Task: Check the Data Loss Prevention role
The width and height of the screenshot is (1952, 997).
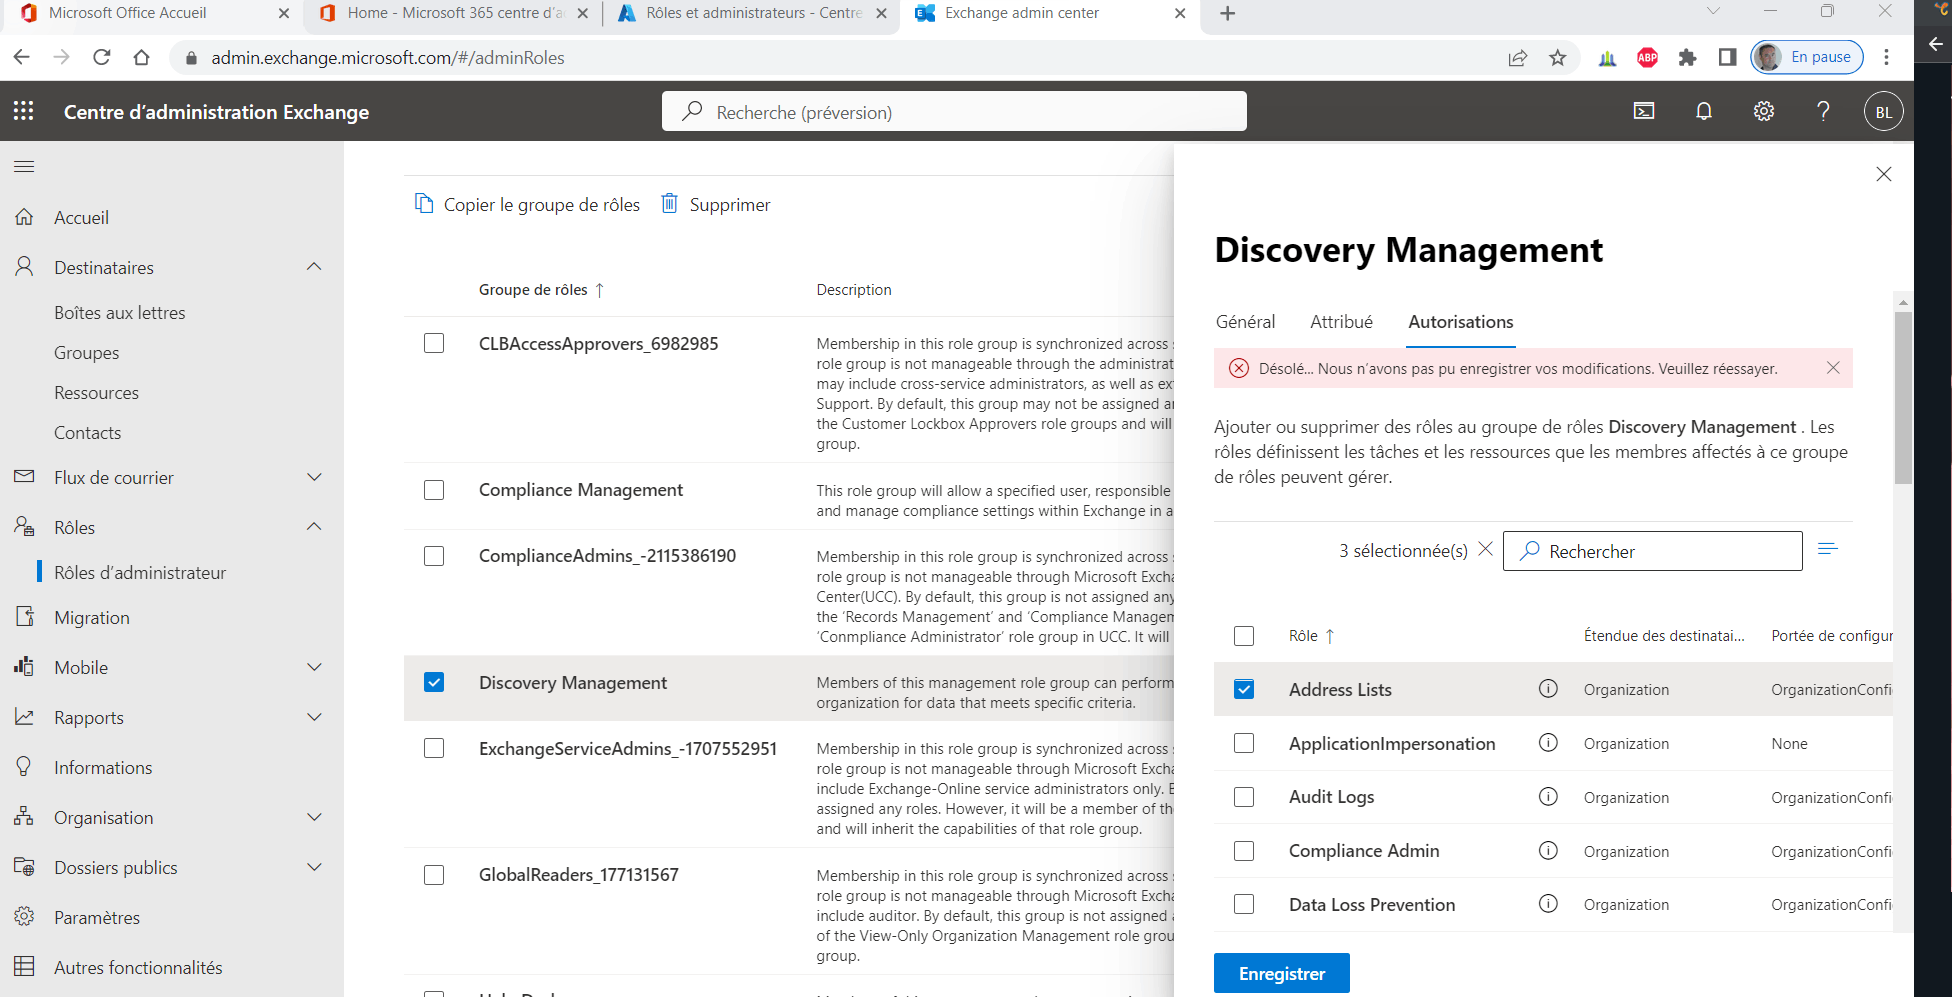Action: tap(1244, 904)
